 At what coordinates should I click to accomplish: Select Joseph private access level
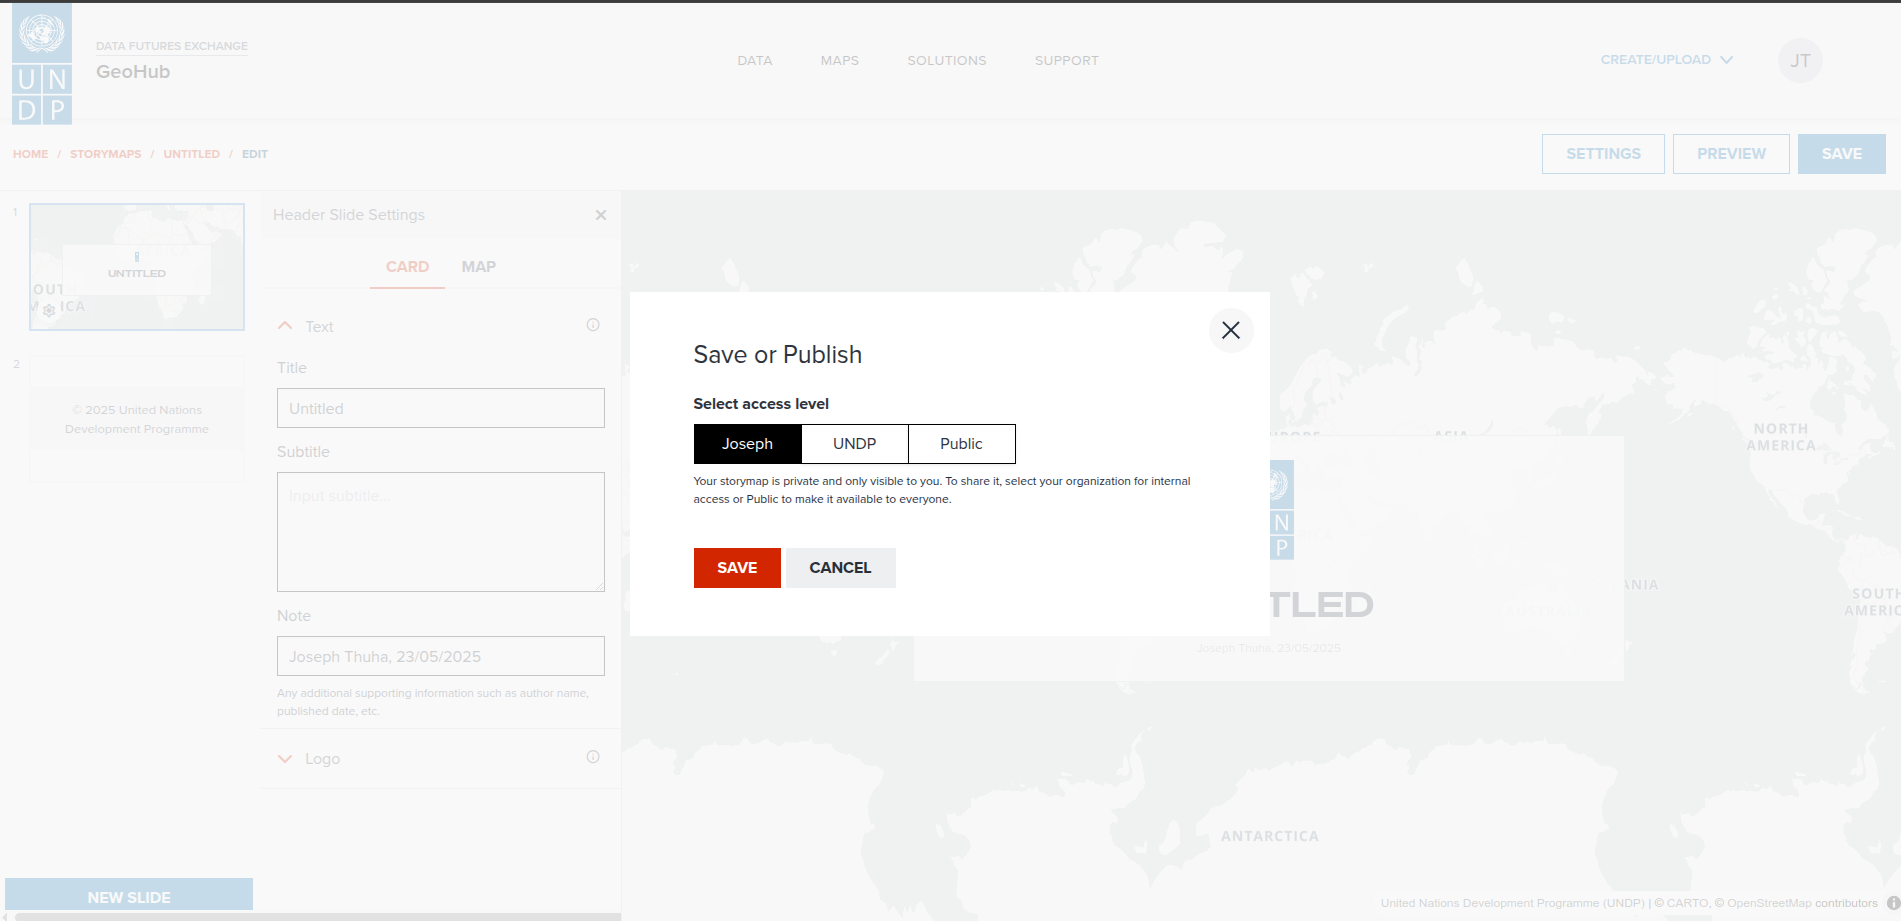[x=747, y=444]
